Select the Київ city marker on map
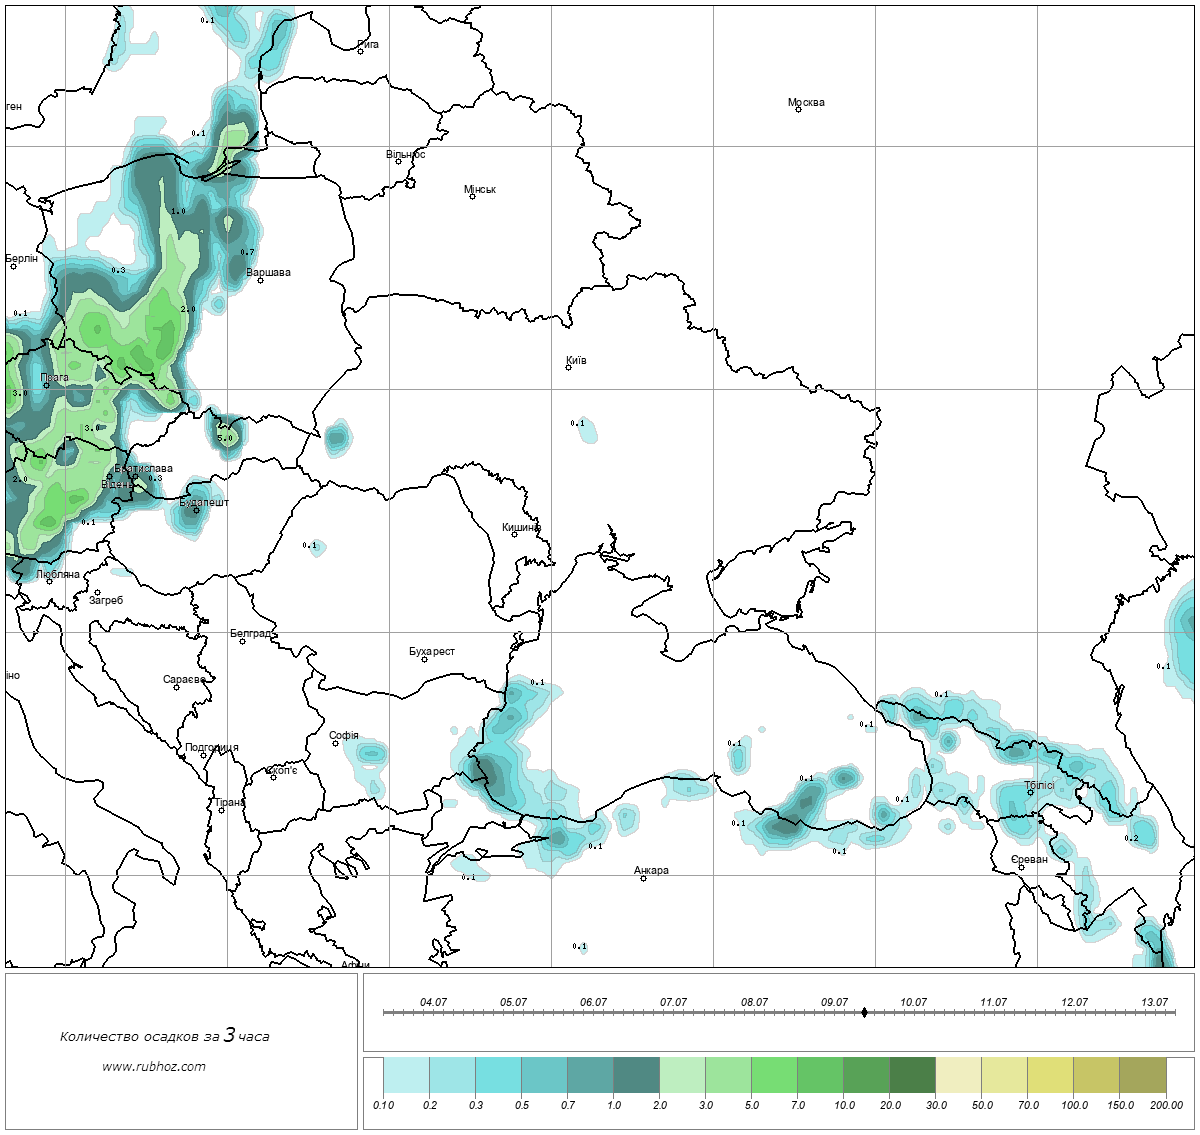 pos(568,367)
